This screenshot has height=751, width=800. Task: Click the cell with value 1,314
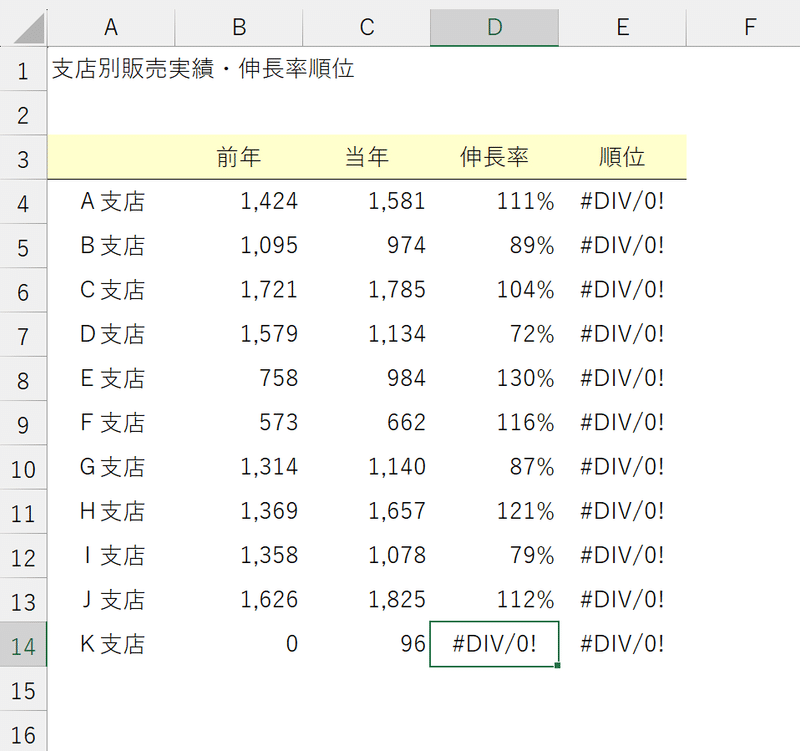click(x=239, y=467)
